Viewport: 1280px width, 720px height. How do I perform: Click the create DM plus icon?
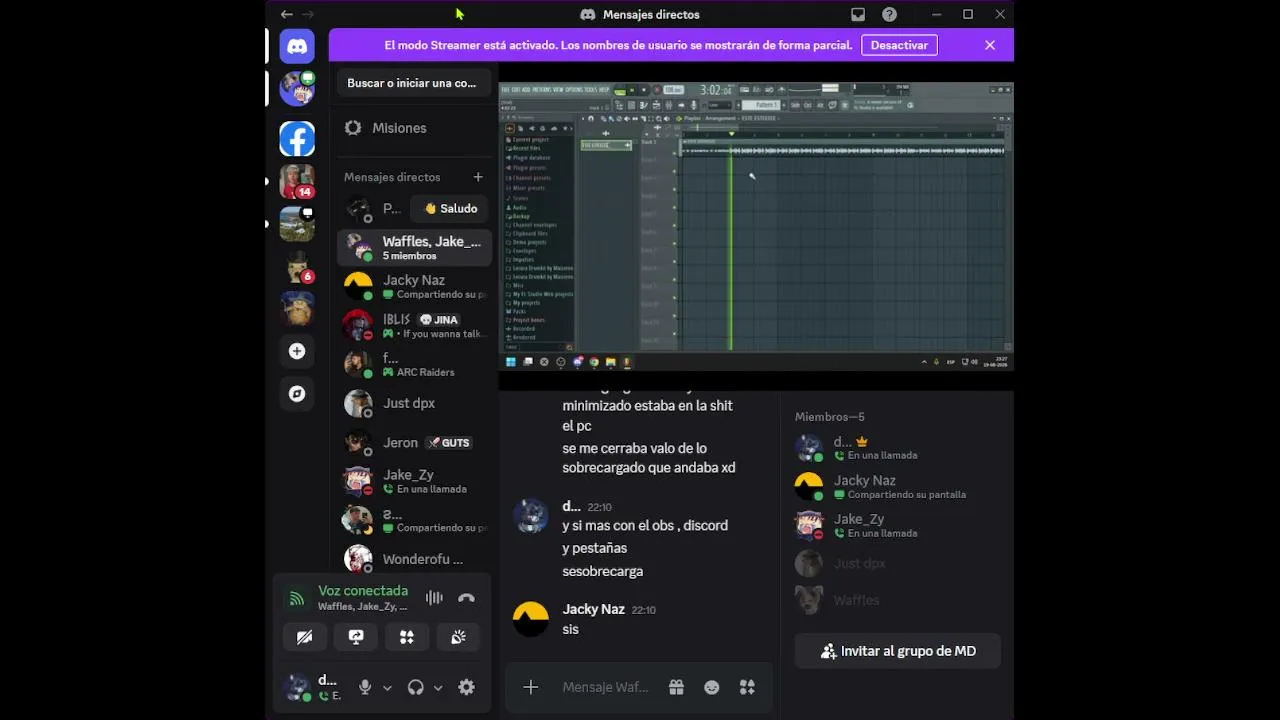(478, 177)
